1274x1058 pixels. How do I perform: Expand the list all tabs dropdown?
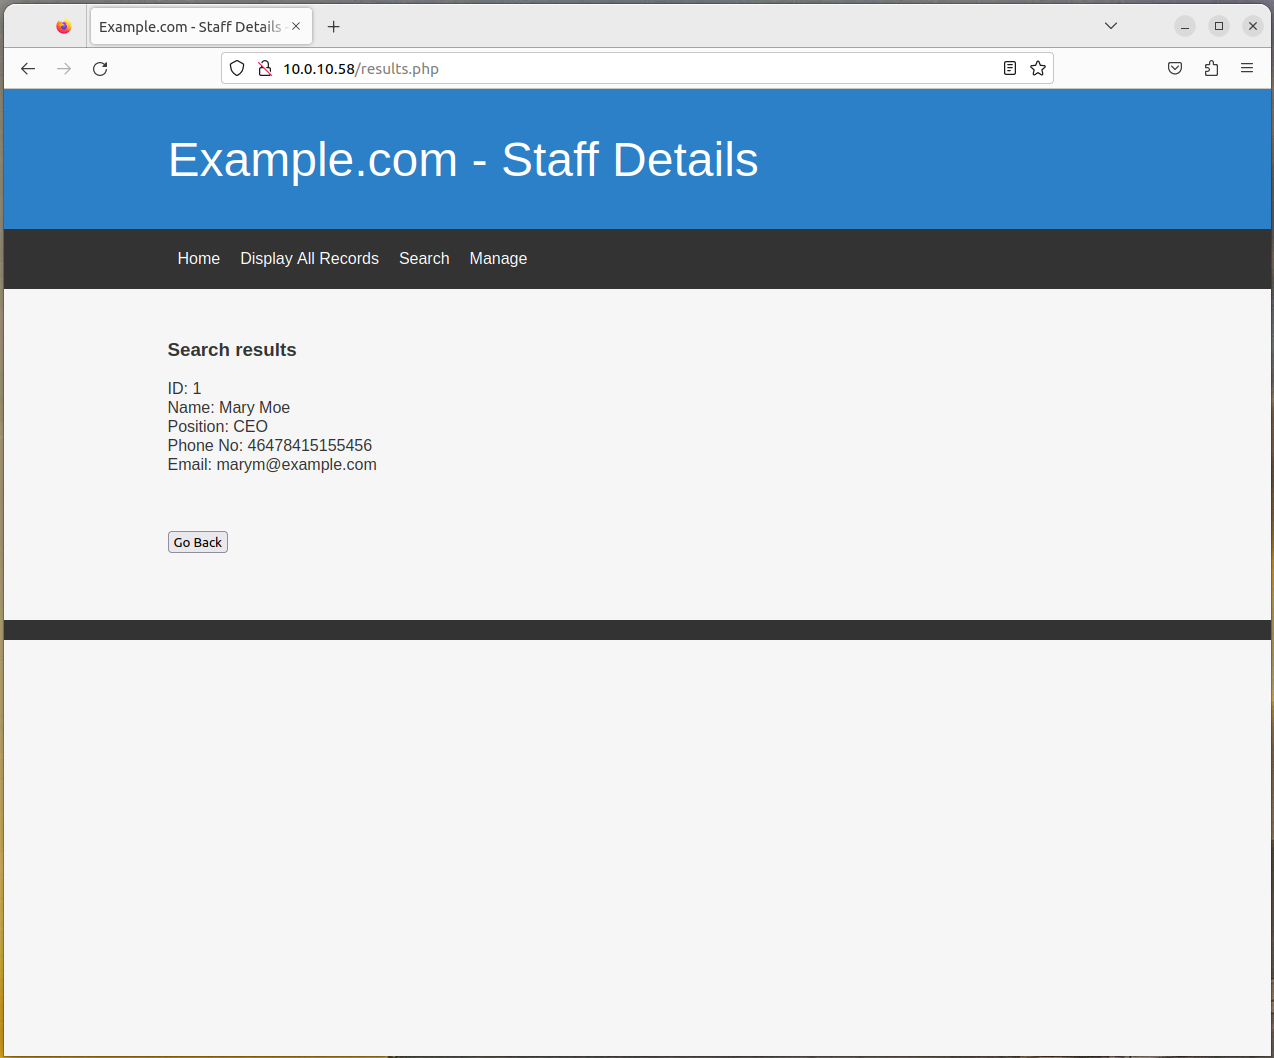(1111, 26)
